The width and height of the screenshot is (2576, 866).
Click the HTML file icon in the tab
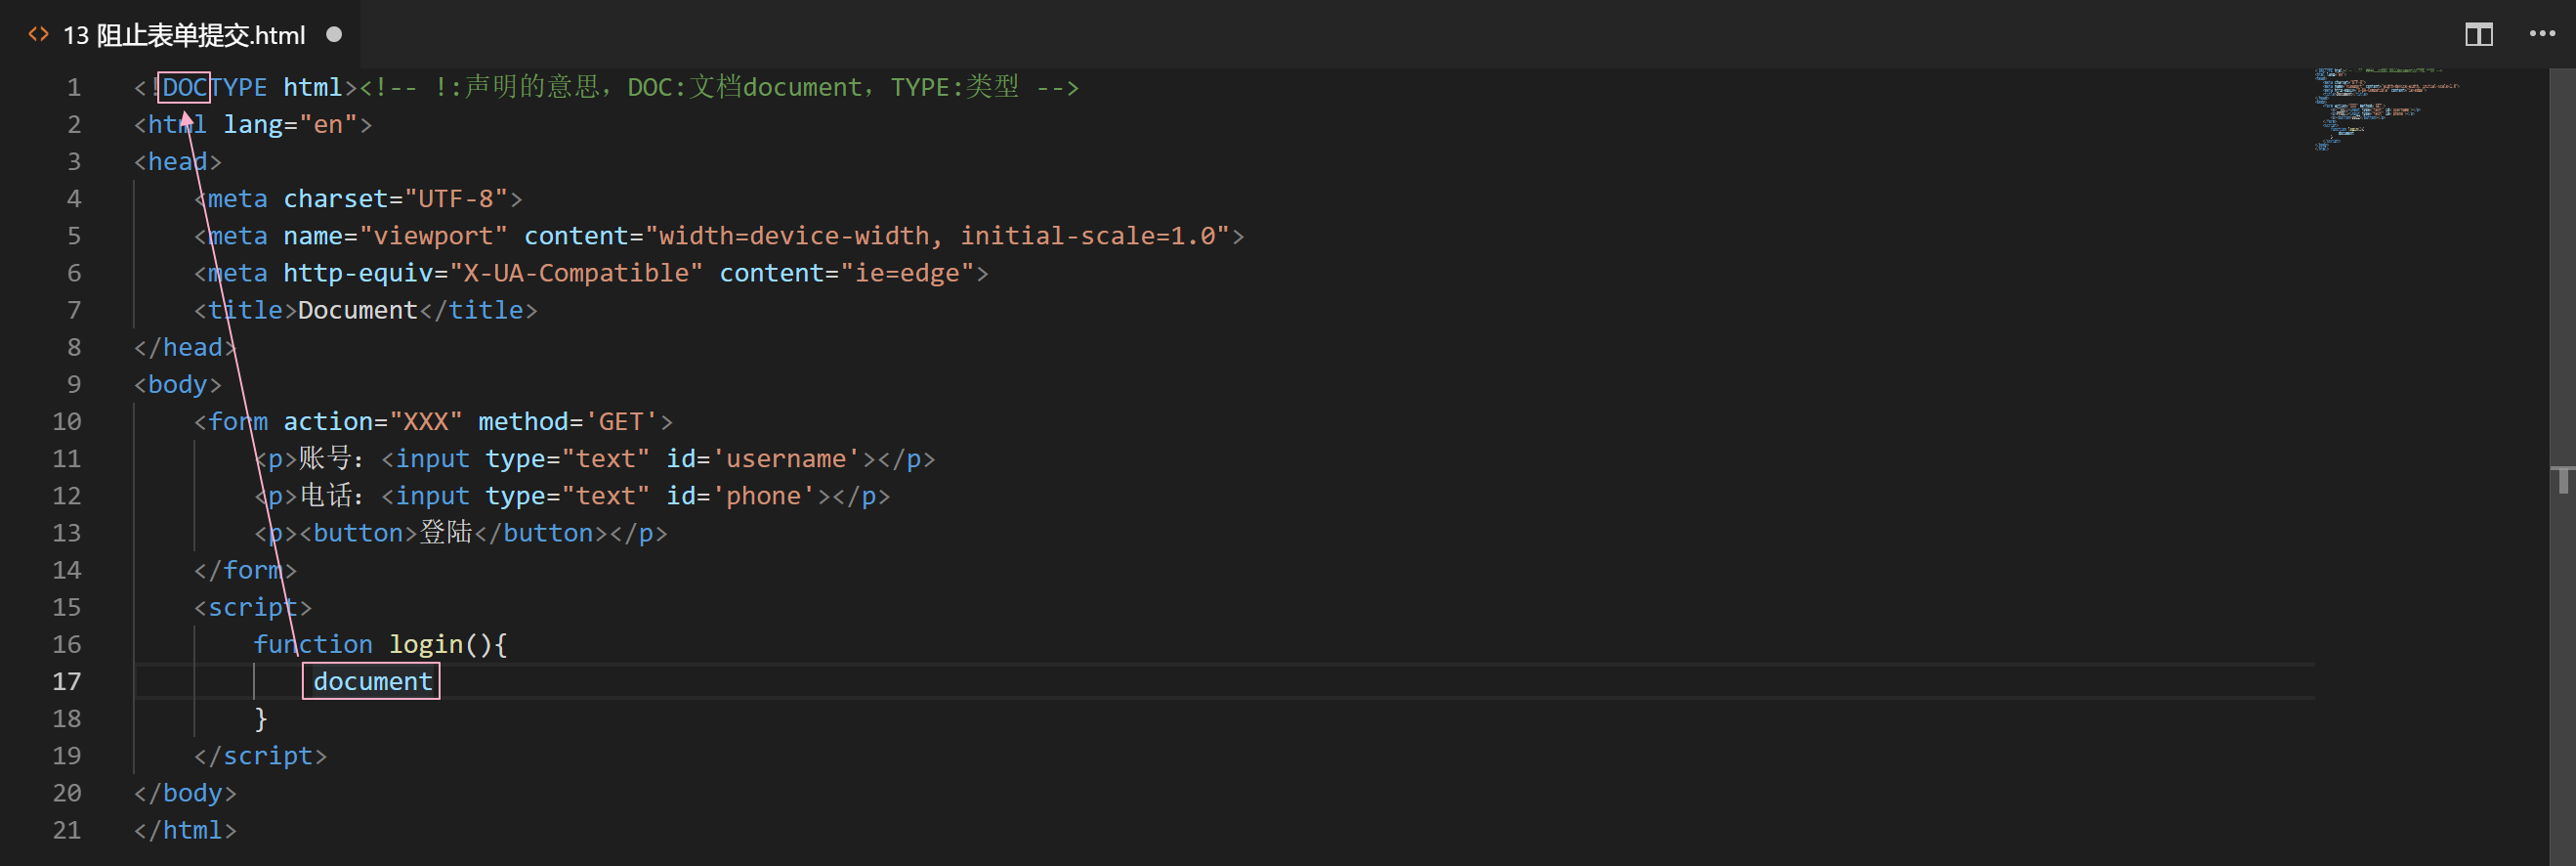(39, 35)
